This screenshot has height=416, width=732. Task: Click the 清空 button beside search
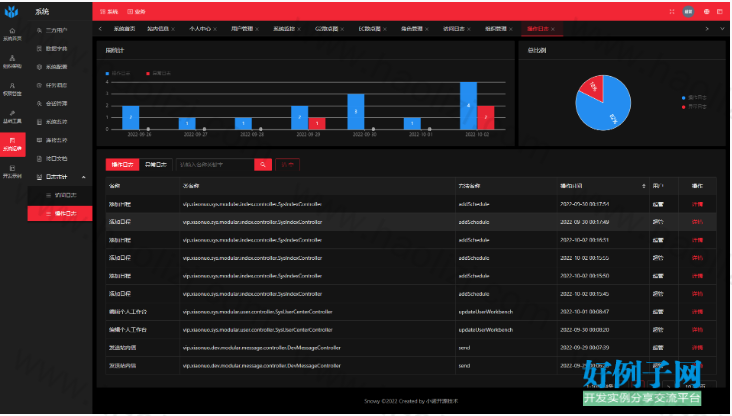tap(288, 164)
